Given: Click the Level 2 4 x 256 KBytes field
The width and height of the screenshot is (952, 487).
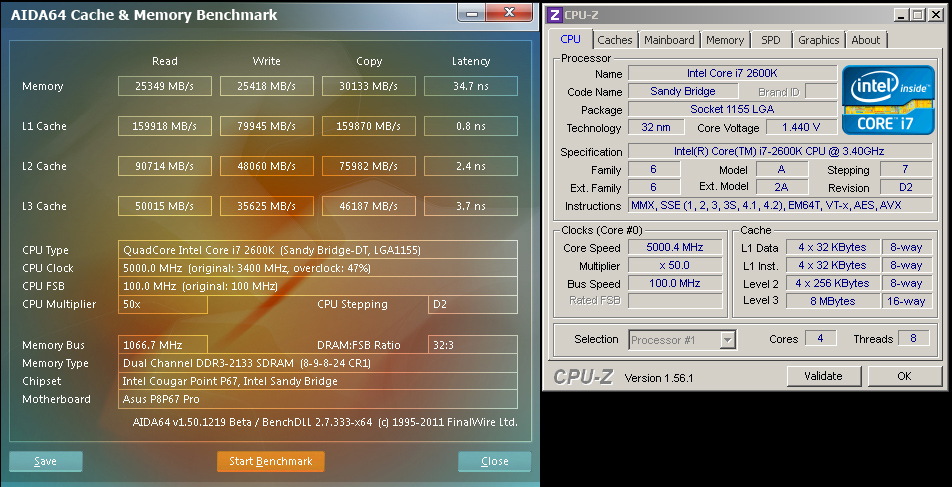Looking at the screenshot, I should pos(832,283).
